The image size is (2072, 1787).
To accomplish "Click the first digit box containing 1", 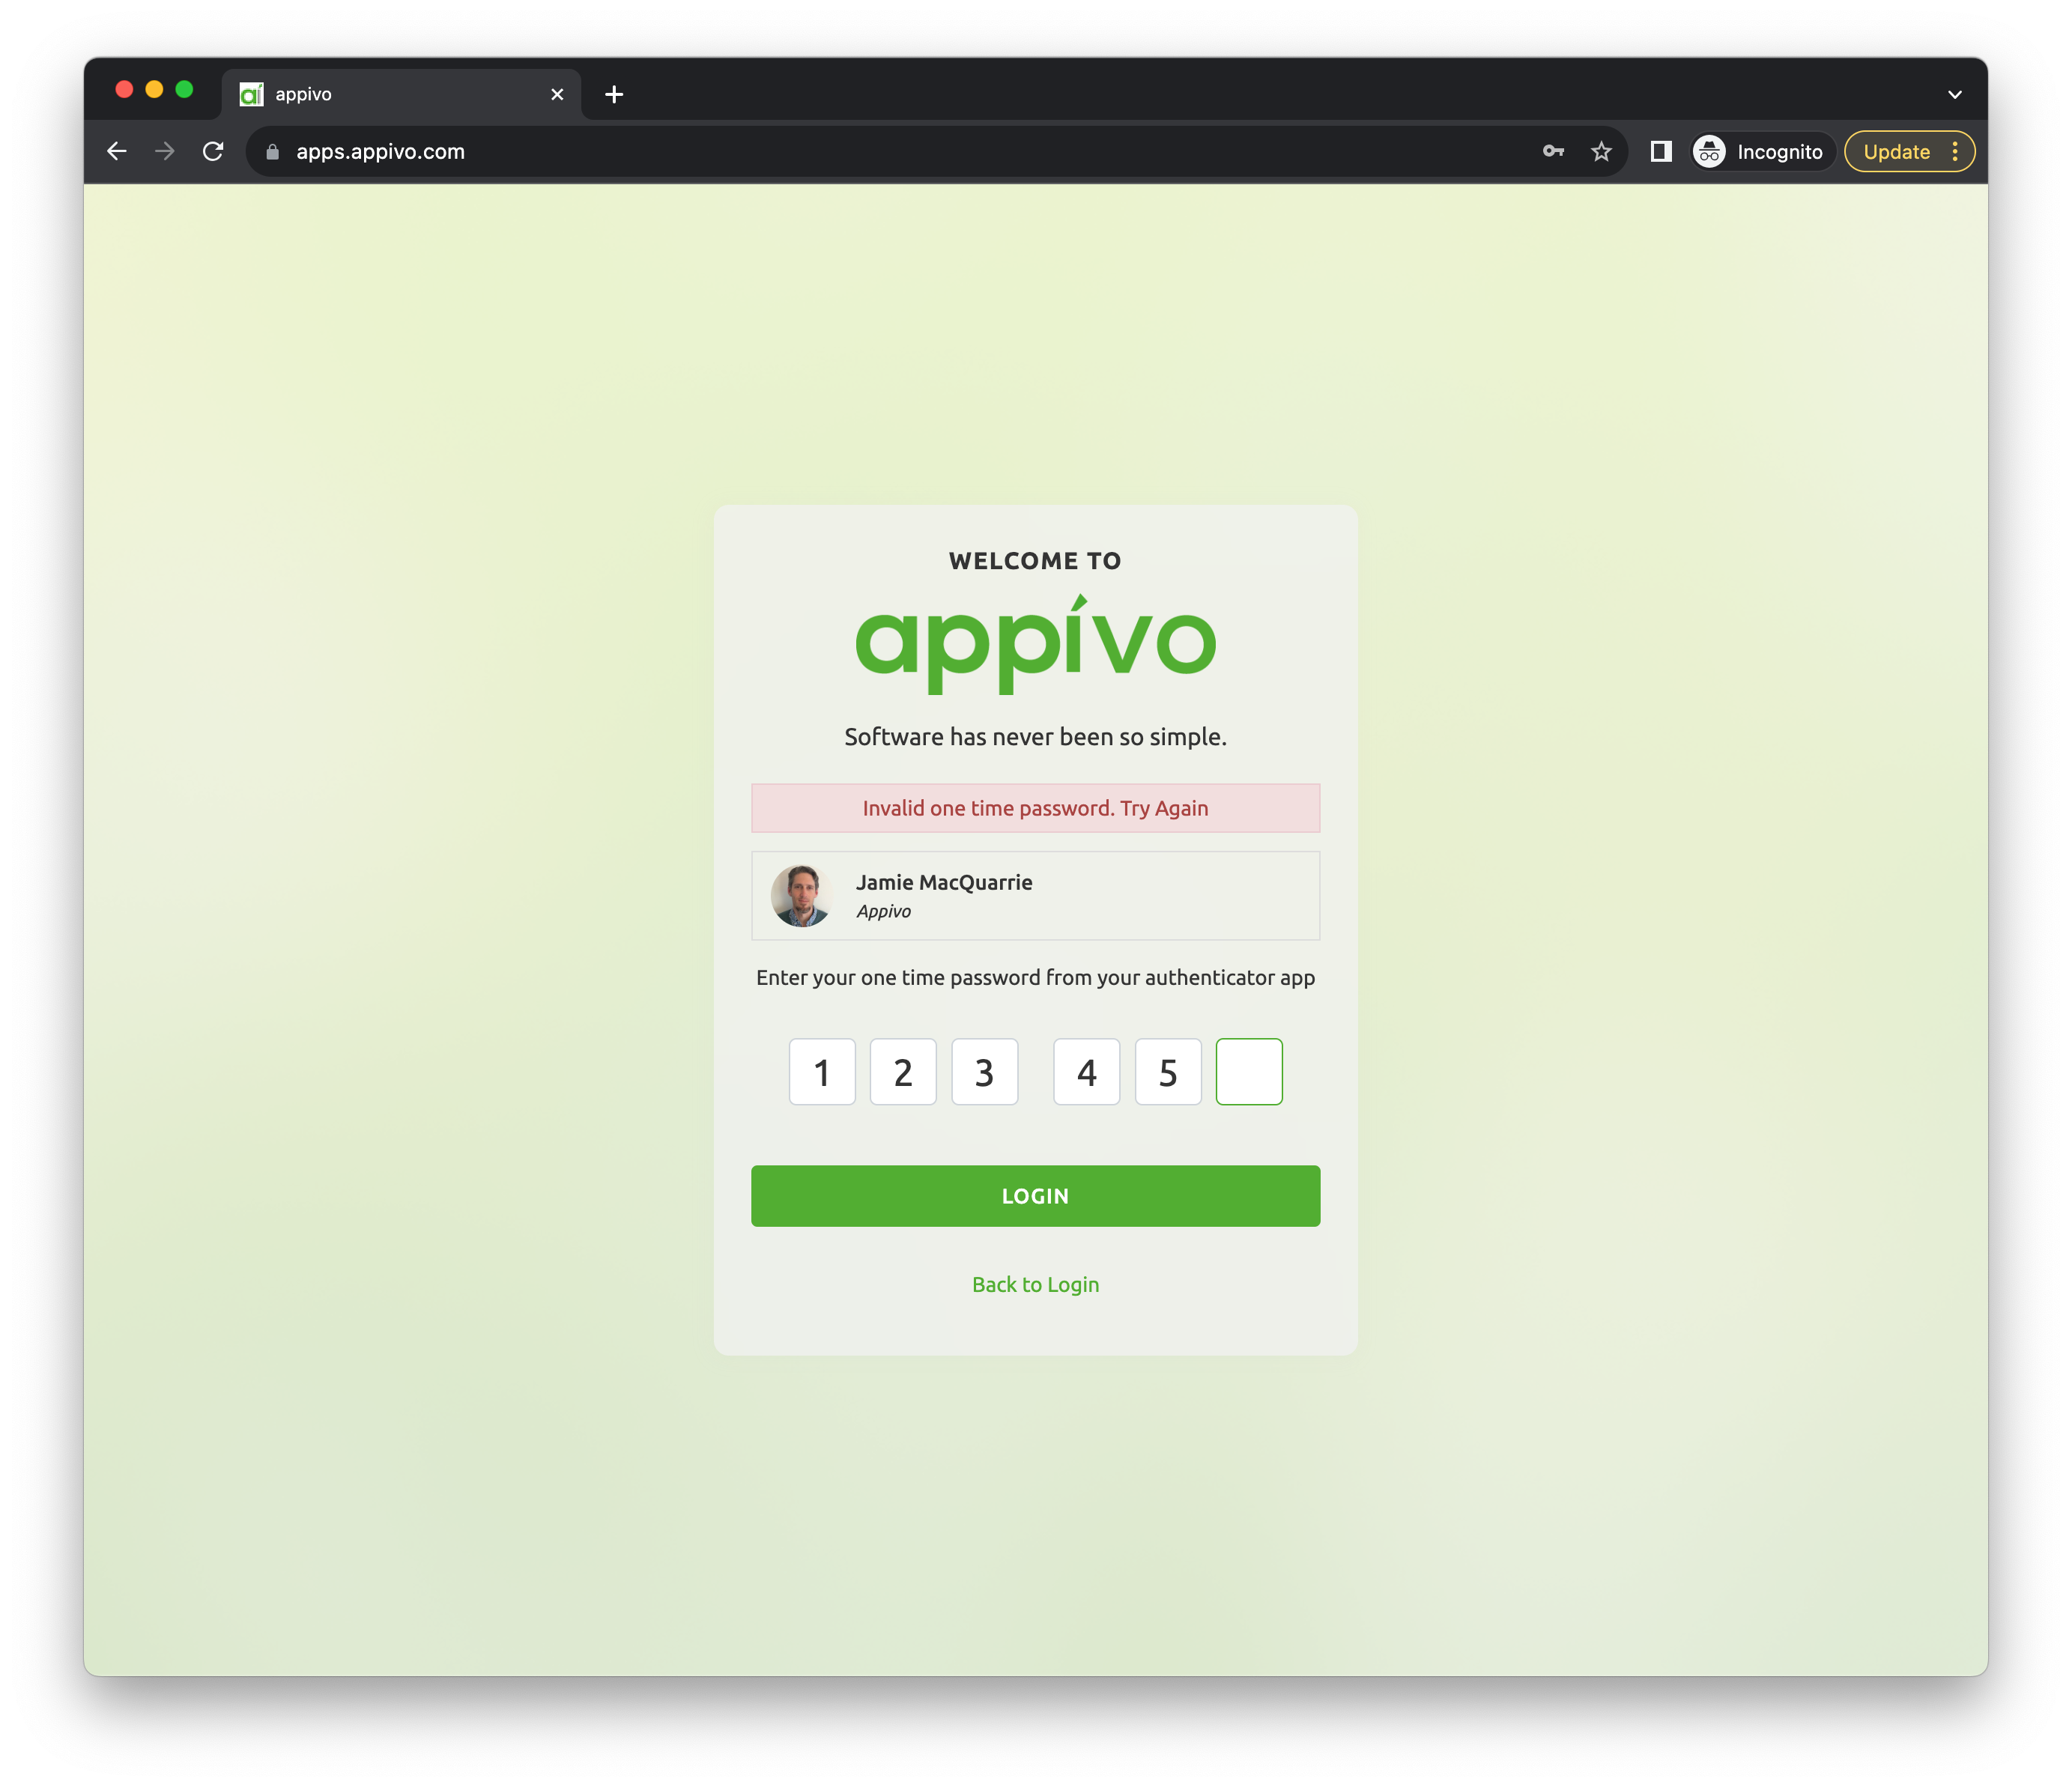I will 822,1071.
